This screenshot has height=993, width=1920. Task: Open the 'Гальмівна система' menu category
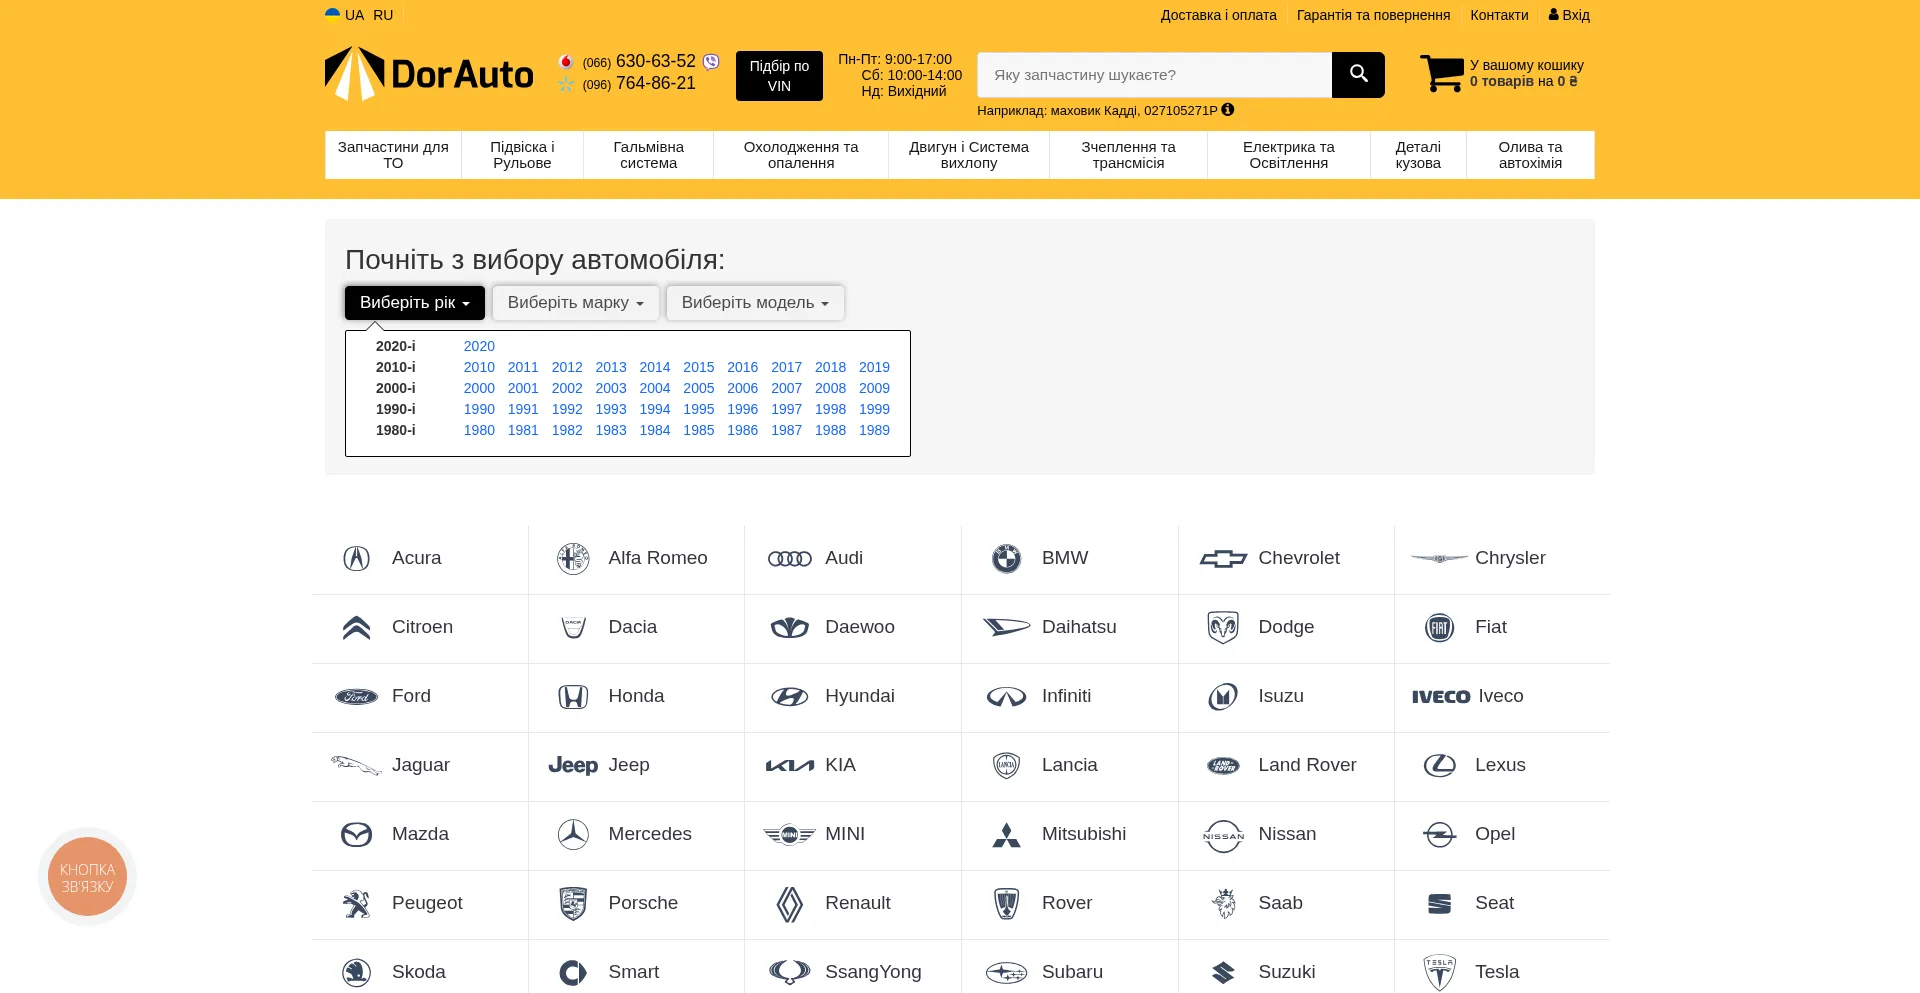(x=648, y=155)
